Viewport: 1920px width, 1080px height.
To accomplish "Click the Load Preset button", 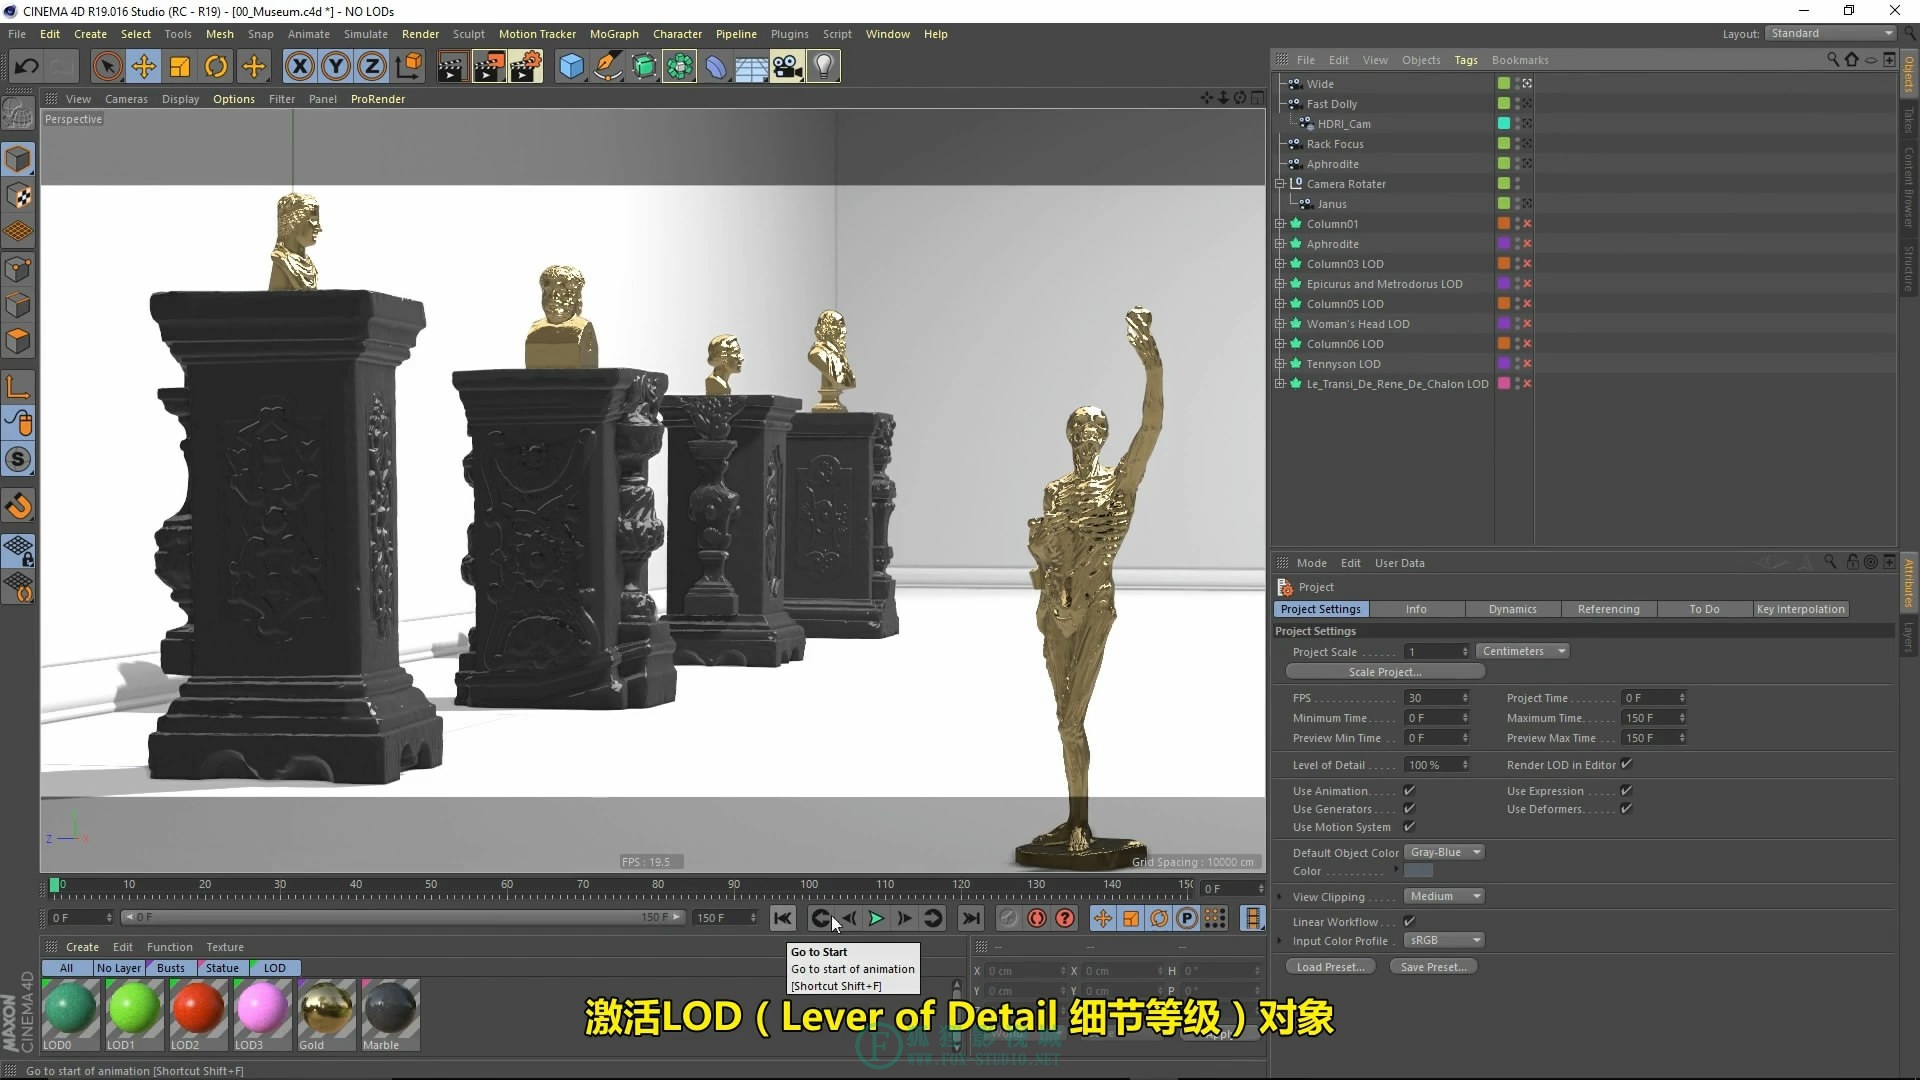I will coord(1330,967).
